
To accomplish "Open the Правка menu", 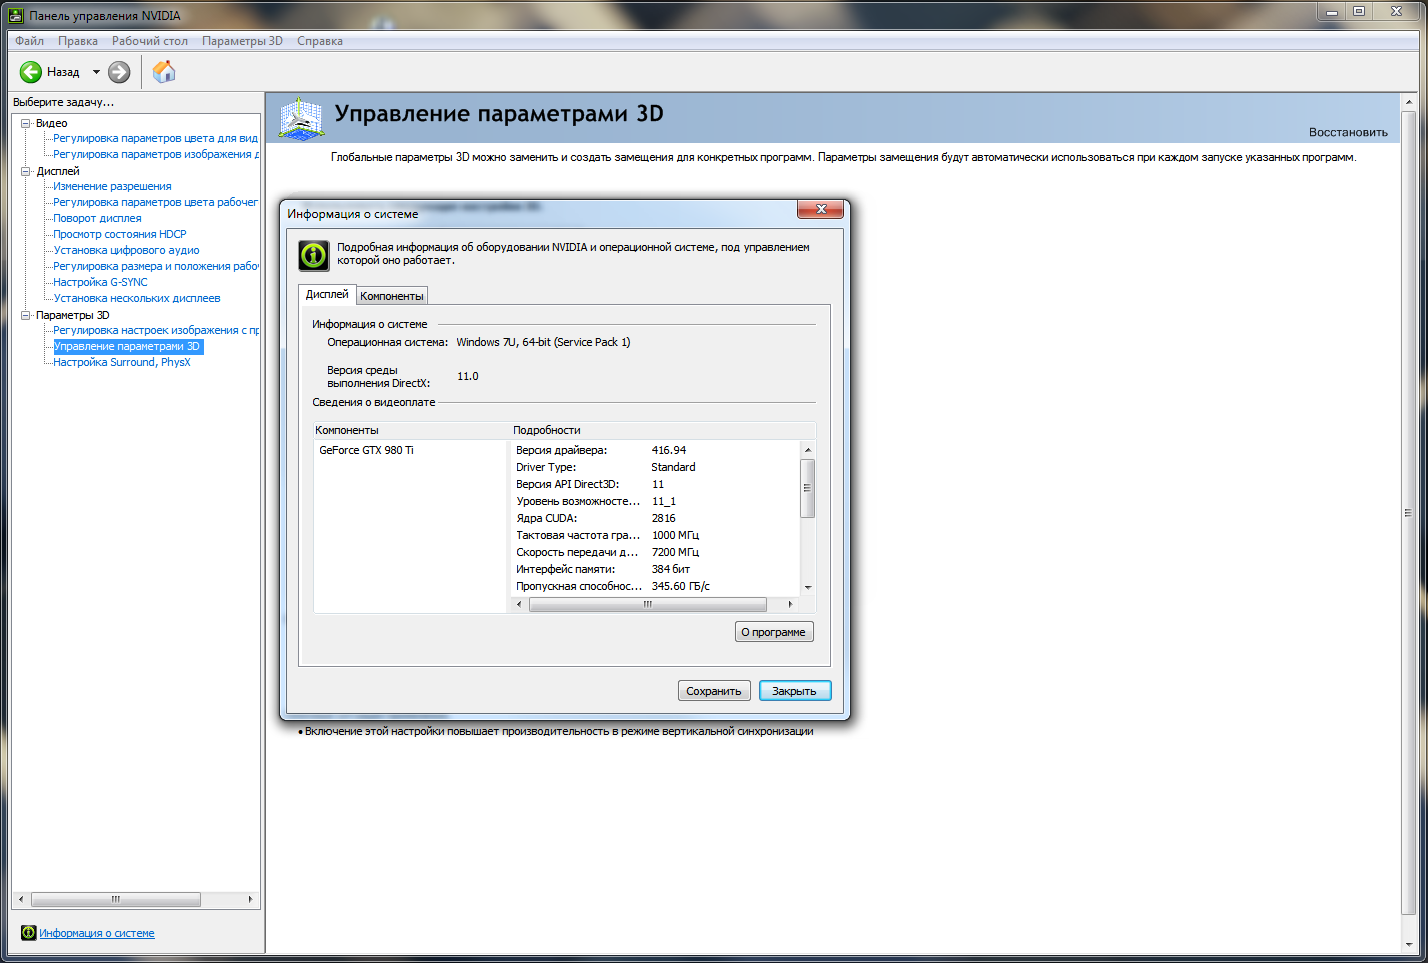I will pos(78,41).
